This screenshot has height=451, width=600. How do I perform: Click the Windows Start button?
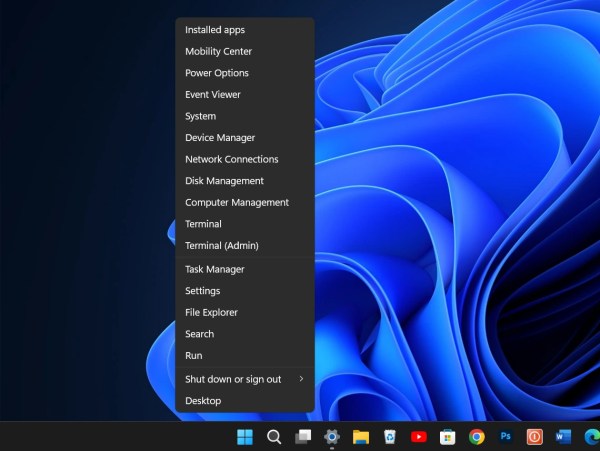244,437
